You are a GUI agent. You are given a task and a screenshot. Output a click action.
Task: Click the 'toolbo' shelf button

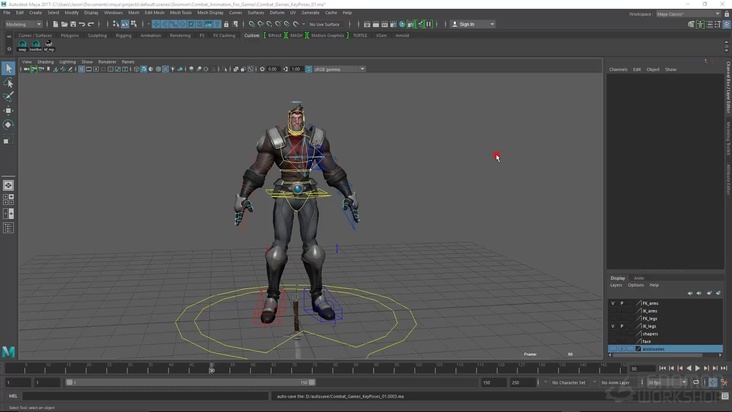35,45
